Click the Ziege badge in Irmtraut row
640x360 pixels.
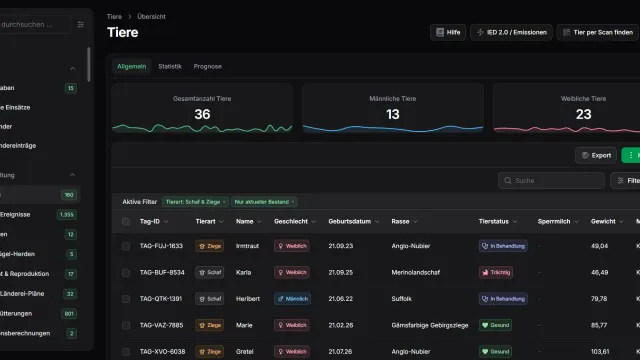coord(209,246)
